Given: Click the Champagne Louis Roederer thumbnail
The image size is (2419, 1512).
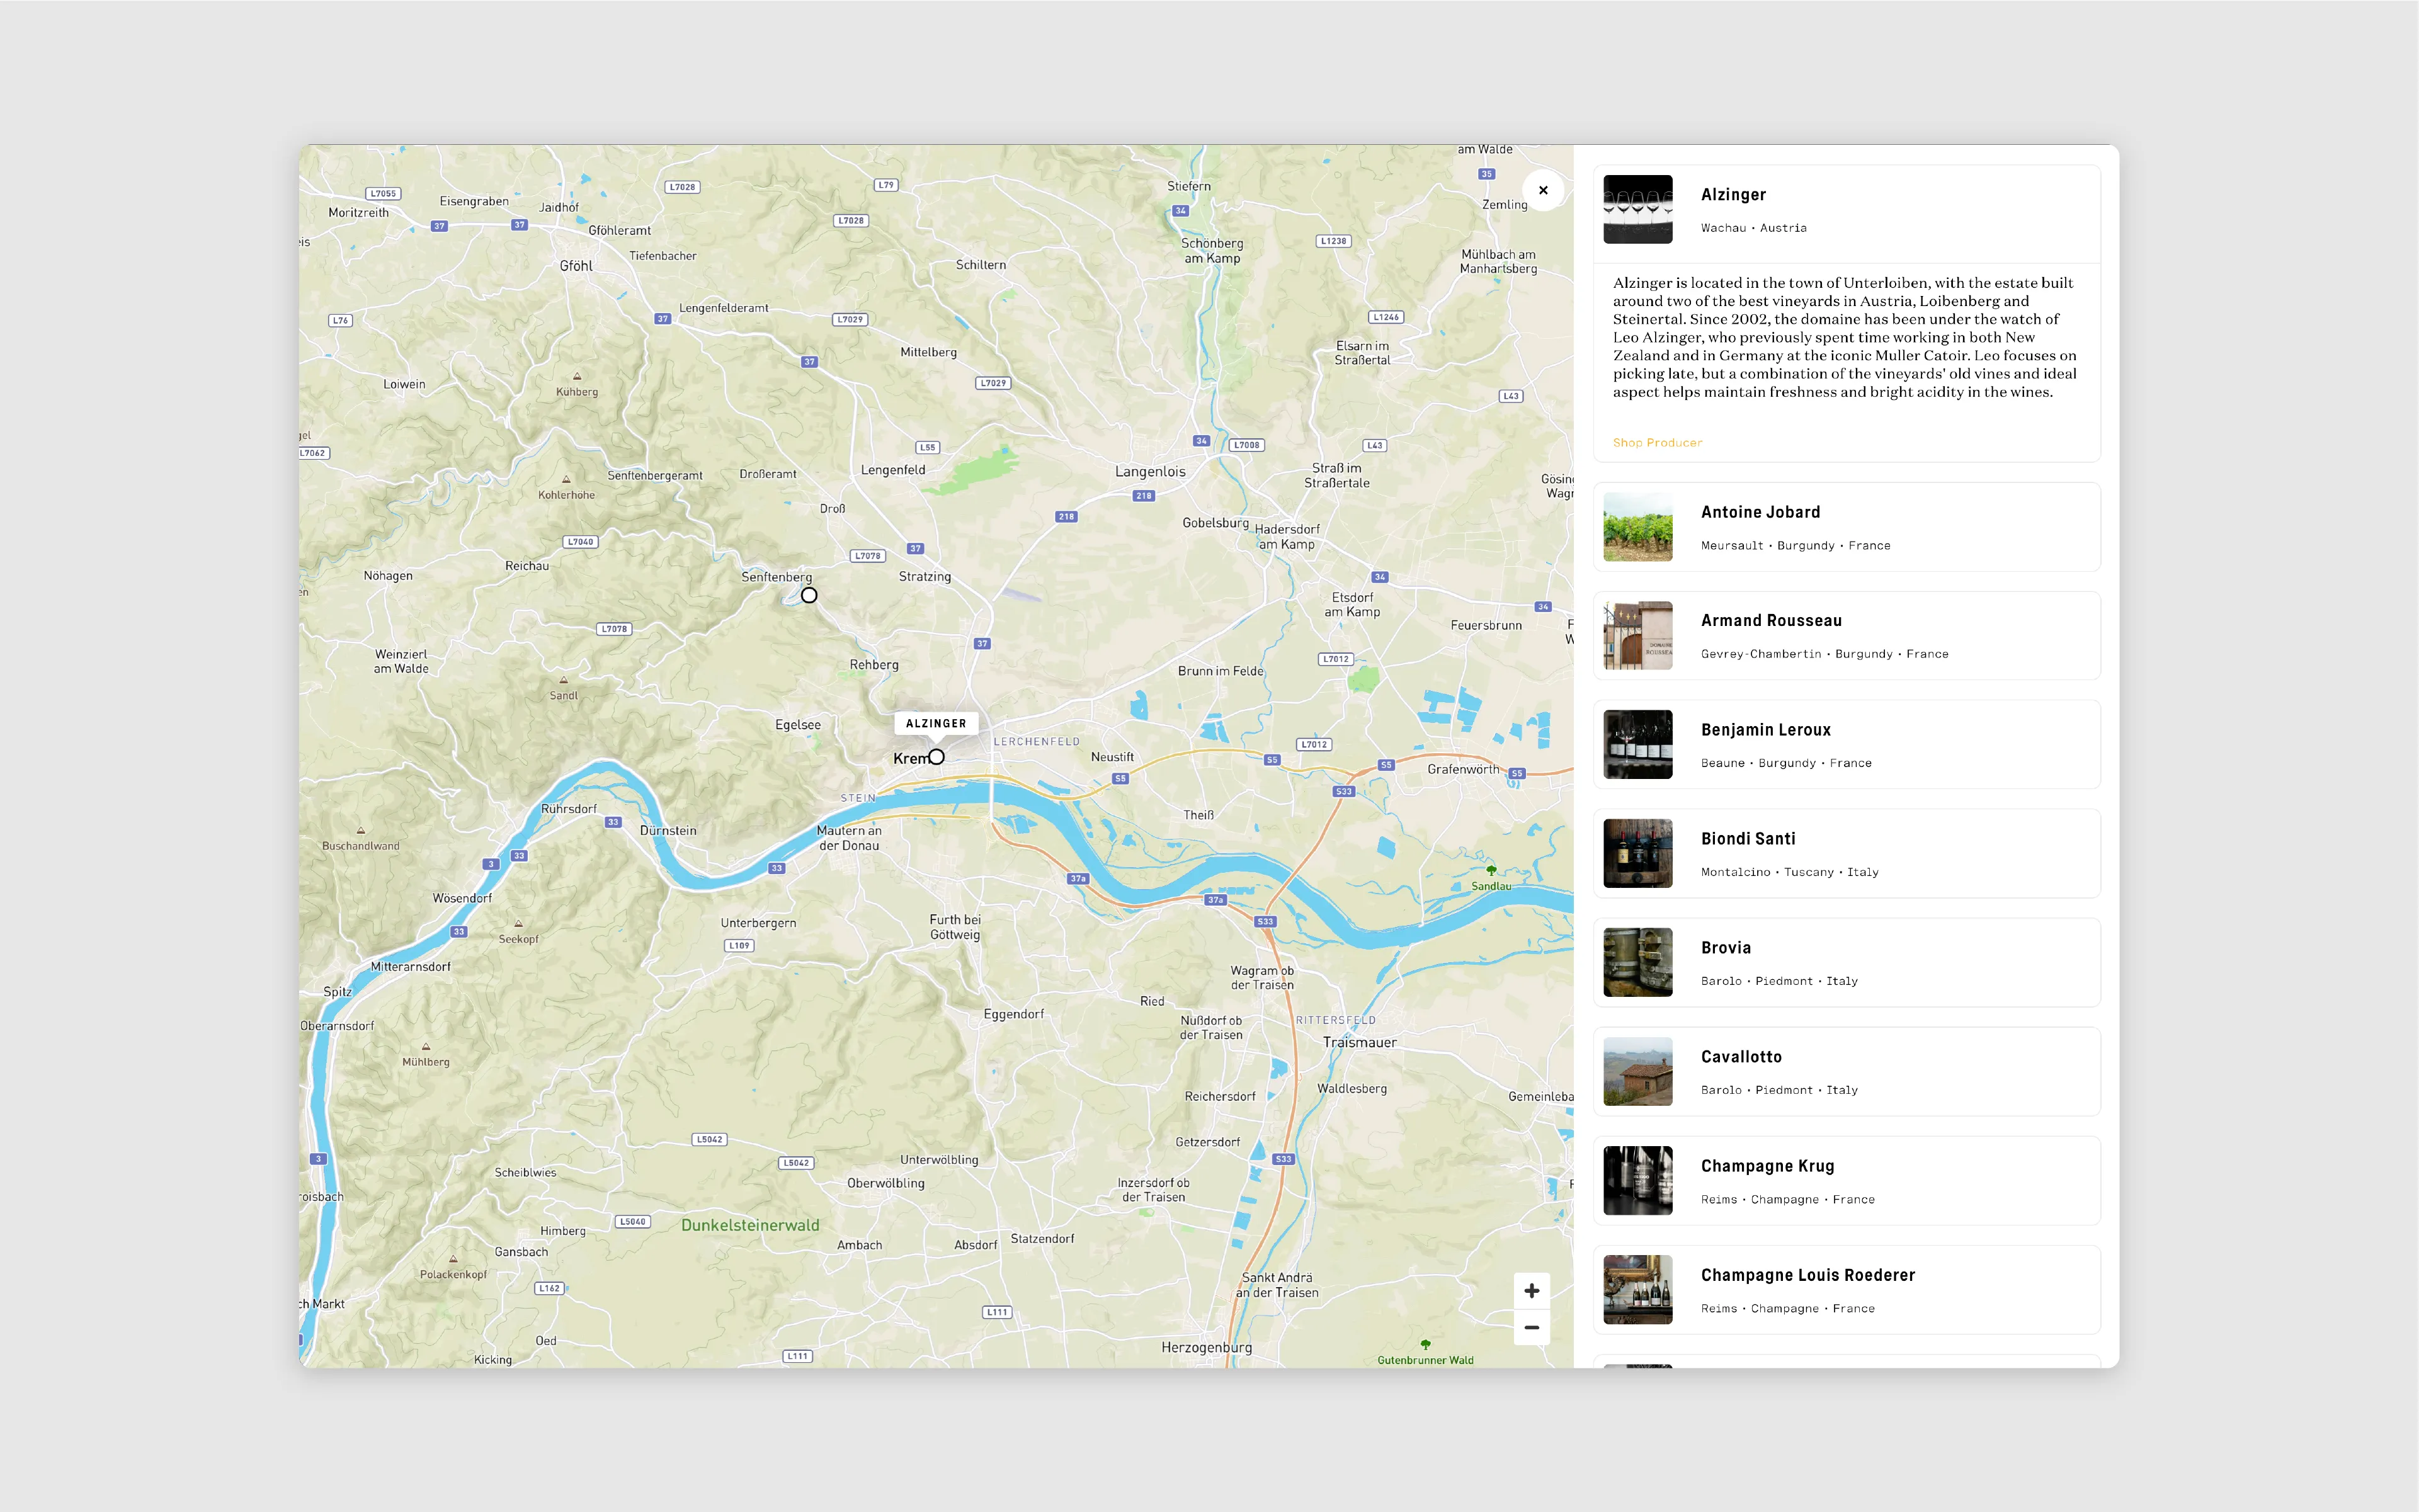Looking at the screenshot, I should point(1637,1290).
